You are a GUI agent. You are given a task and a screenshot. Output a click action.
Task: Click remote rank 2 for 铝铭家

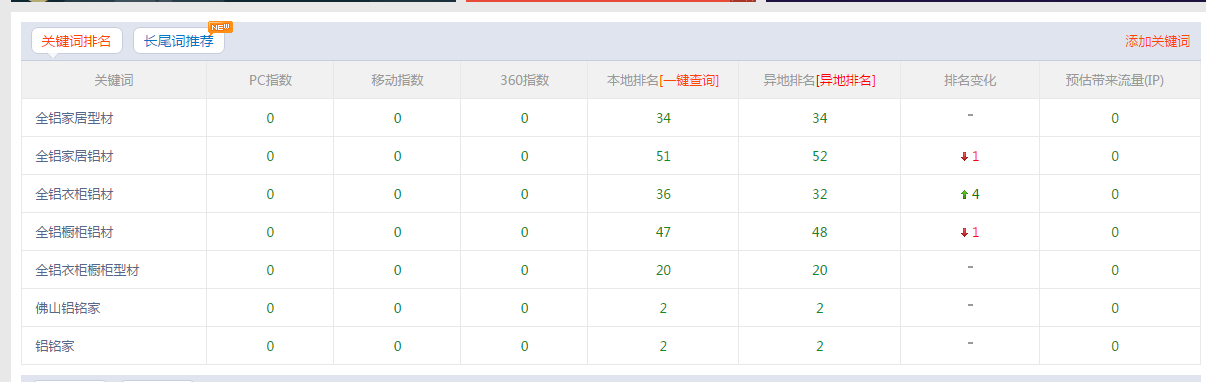[x=820, y=346]
